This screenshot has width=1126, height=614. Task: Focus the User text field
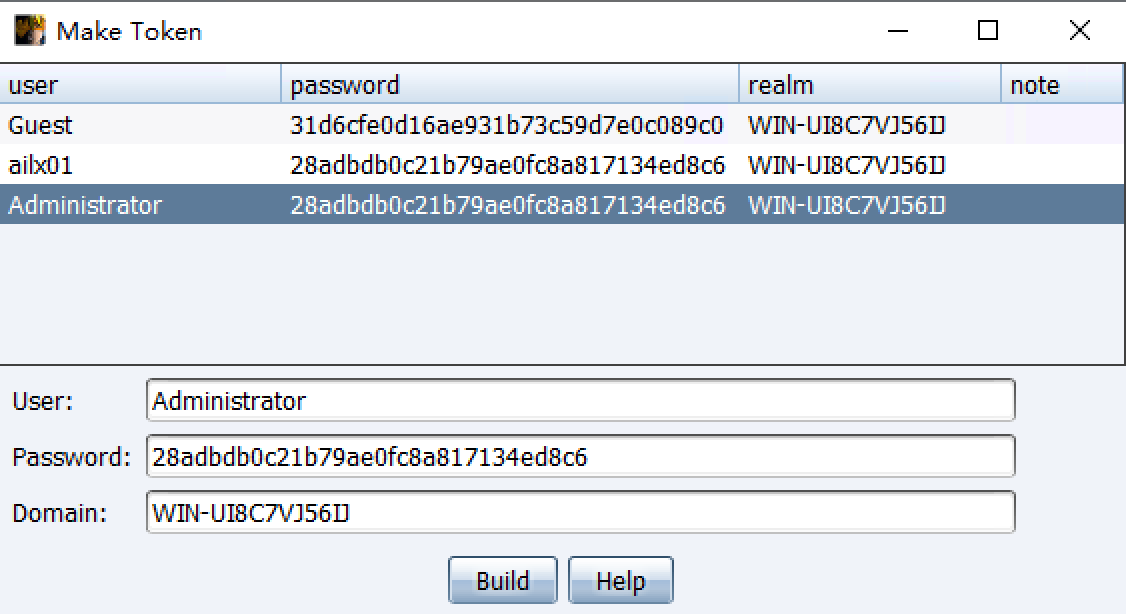tap(580, 401)
